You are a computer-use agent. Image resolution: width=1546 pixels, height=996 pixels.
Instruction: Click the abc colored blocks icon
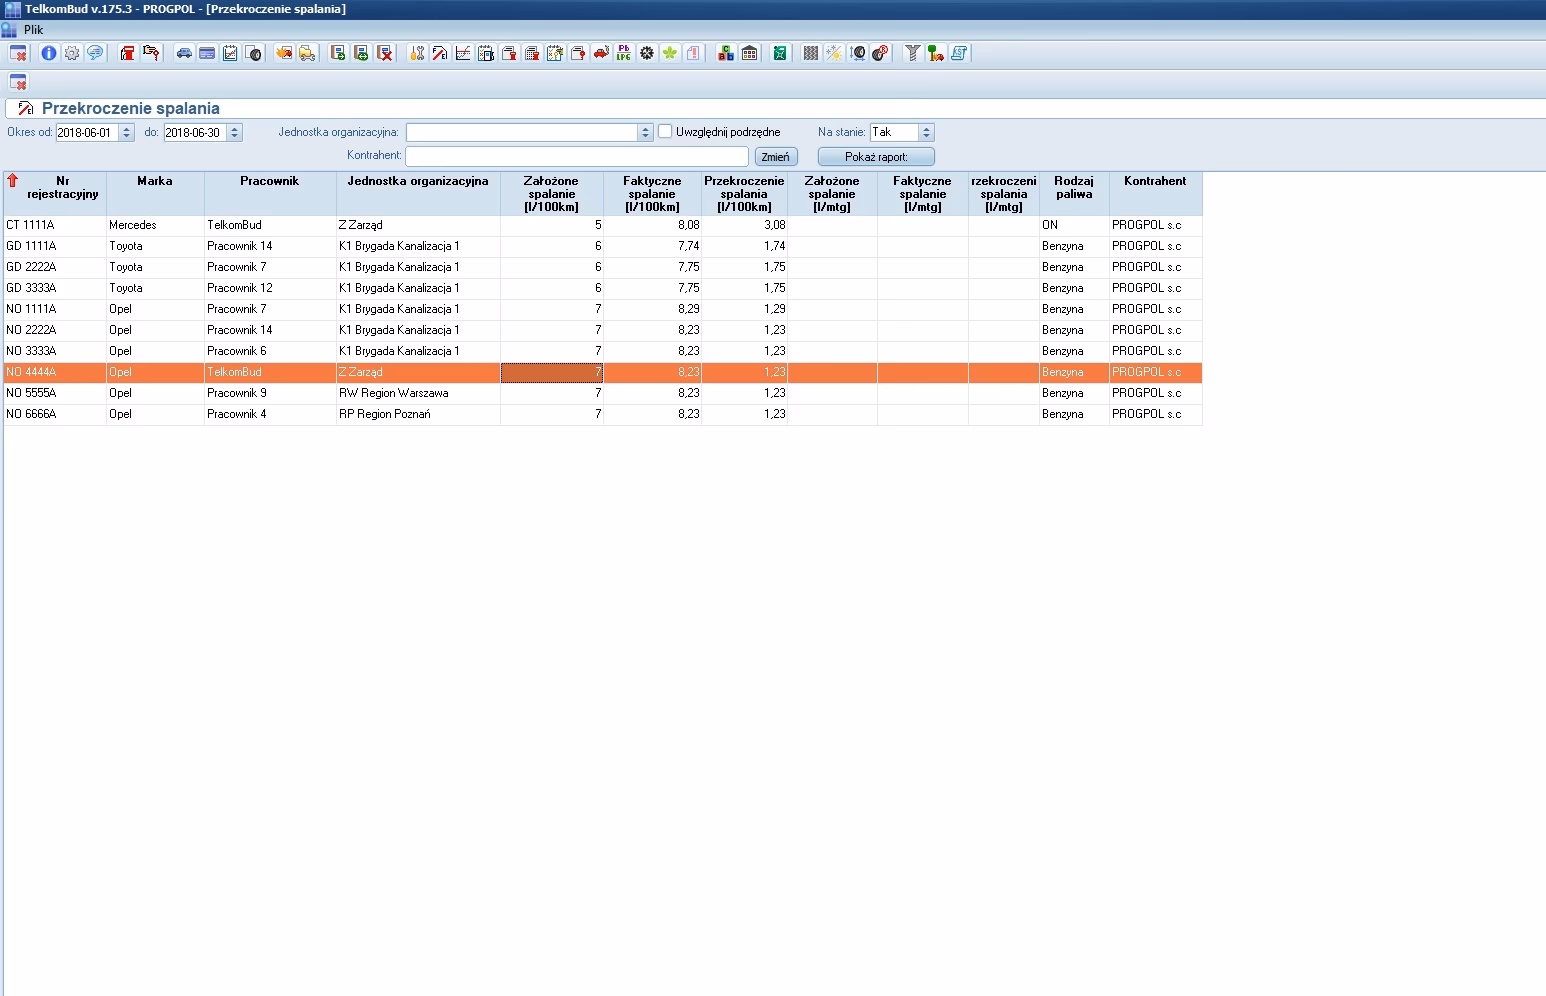tap(726, 53)
